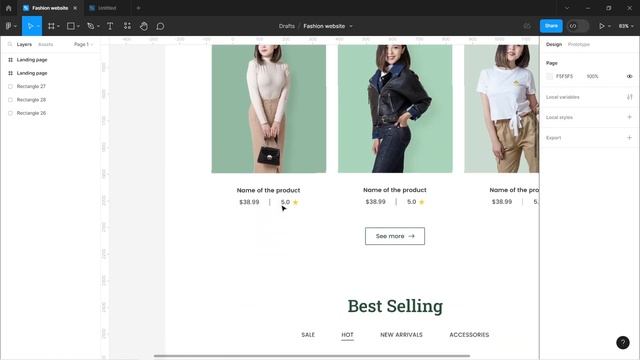Viewport: 640px width, 360px height.
Task: Select the Rectangle 26 layer
Action: click(x=31, y=113)
